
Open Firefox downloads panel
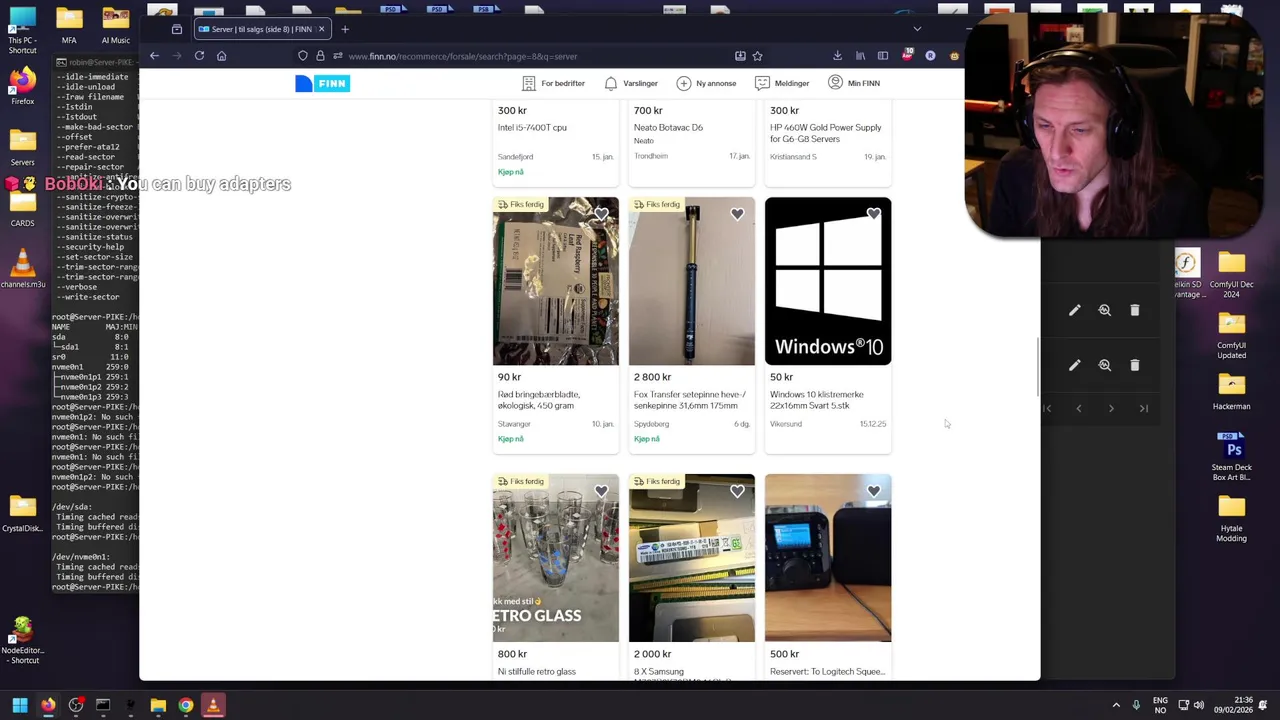tap(837, 56)
